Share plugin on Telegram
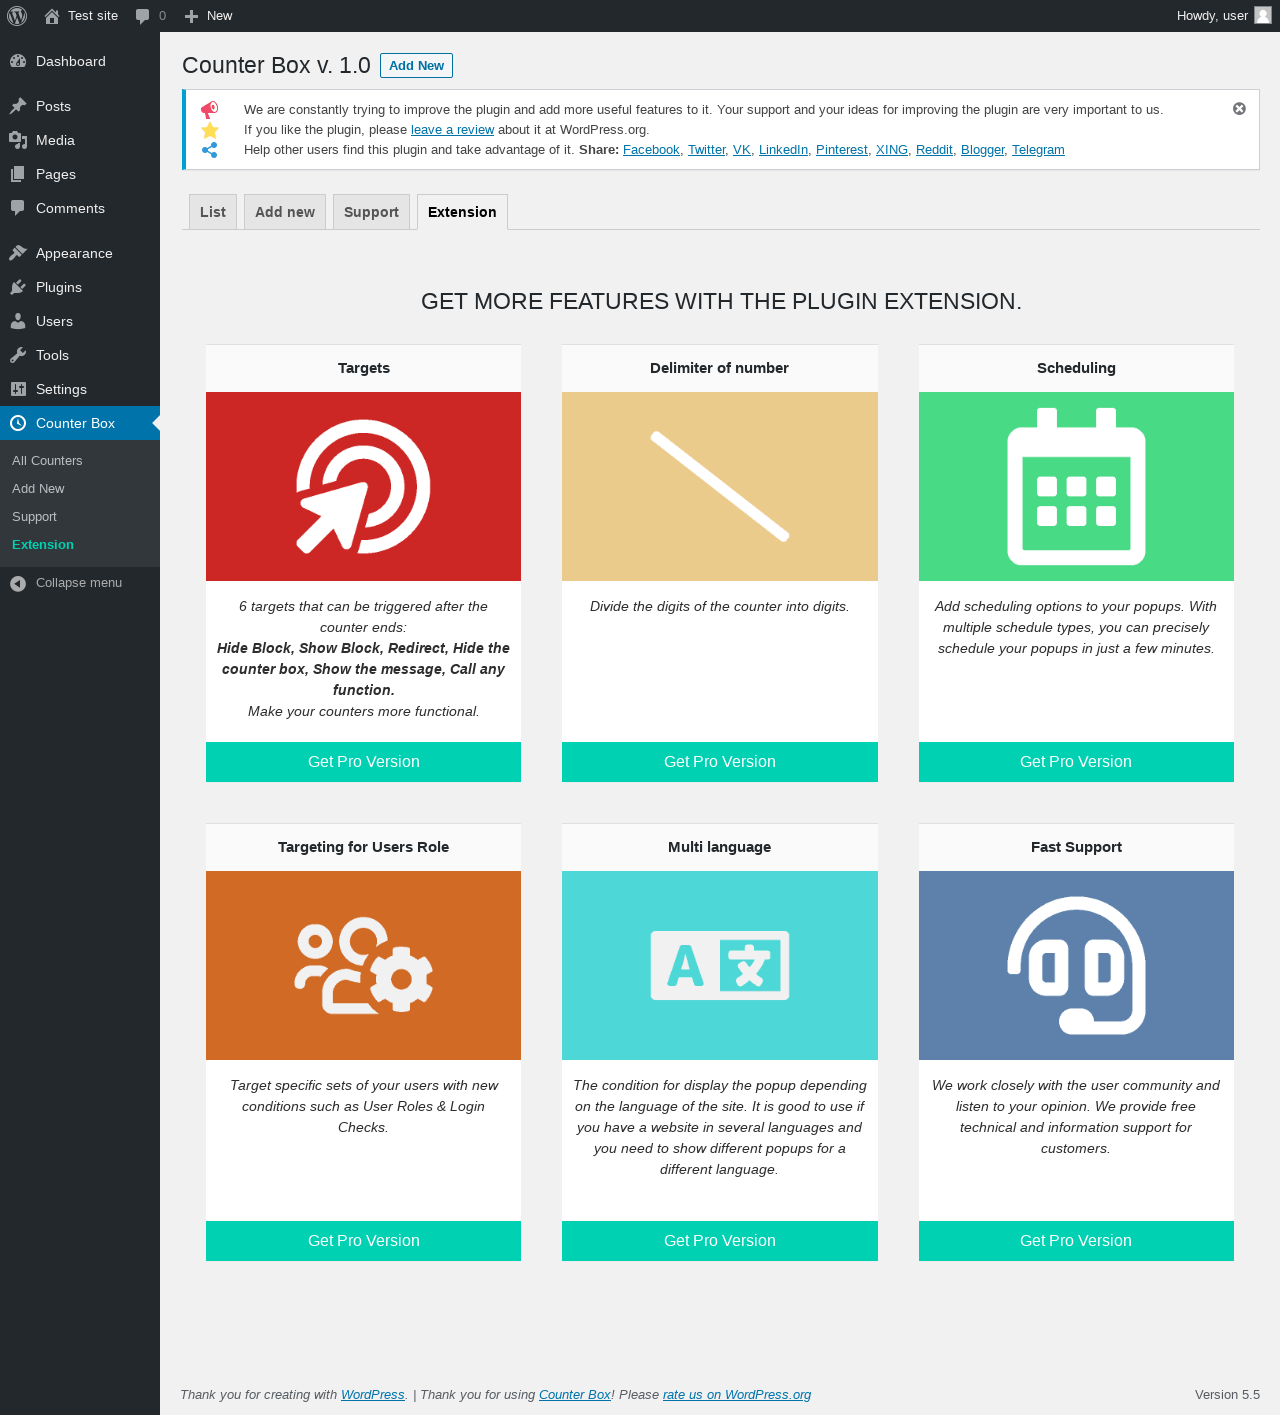Image resolution: width=1280 pixels, height=1415 pixels. click(x=1038, y=150)
